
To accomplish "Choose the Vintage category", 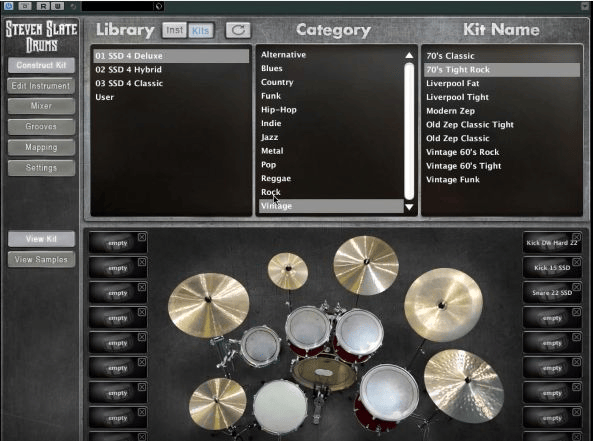I will [x=331, y=206].
